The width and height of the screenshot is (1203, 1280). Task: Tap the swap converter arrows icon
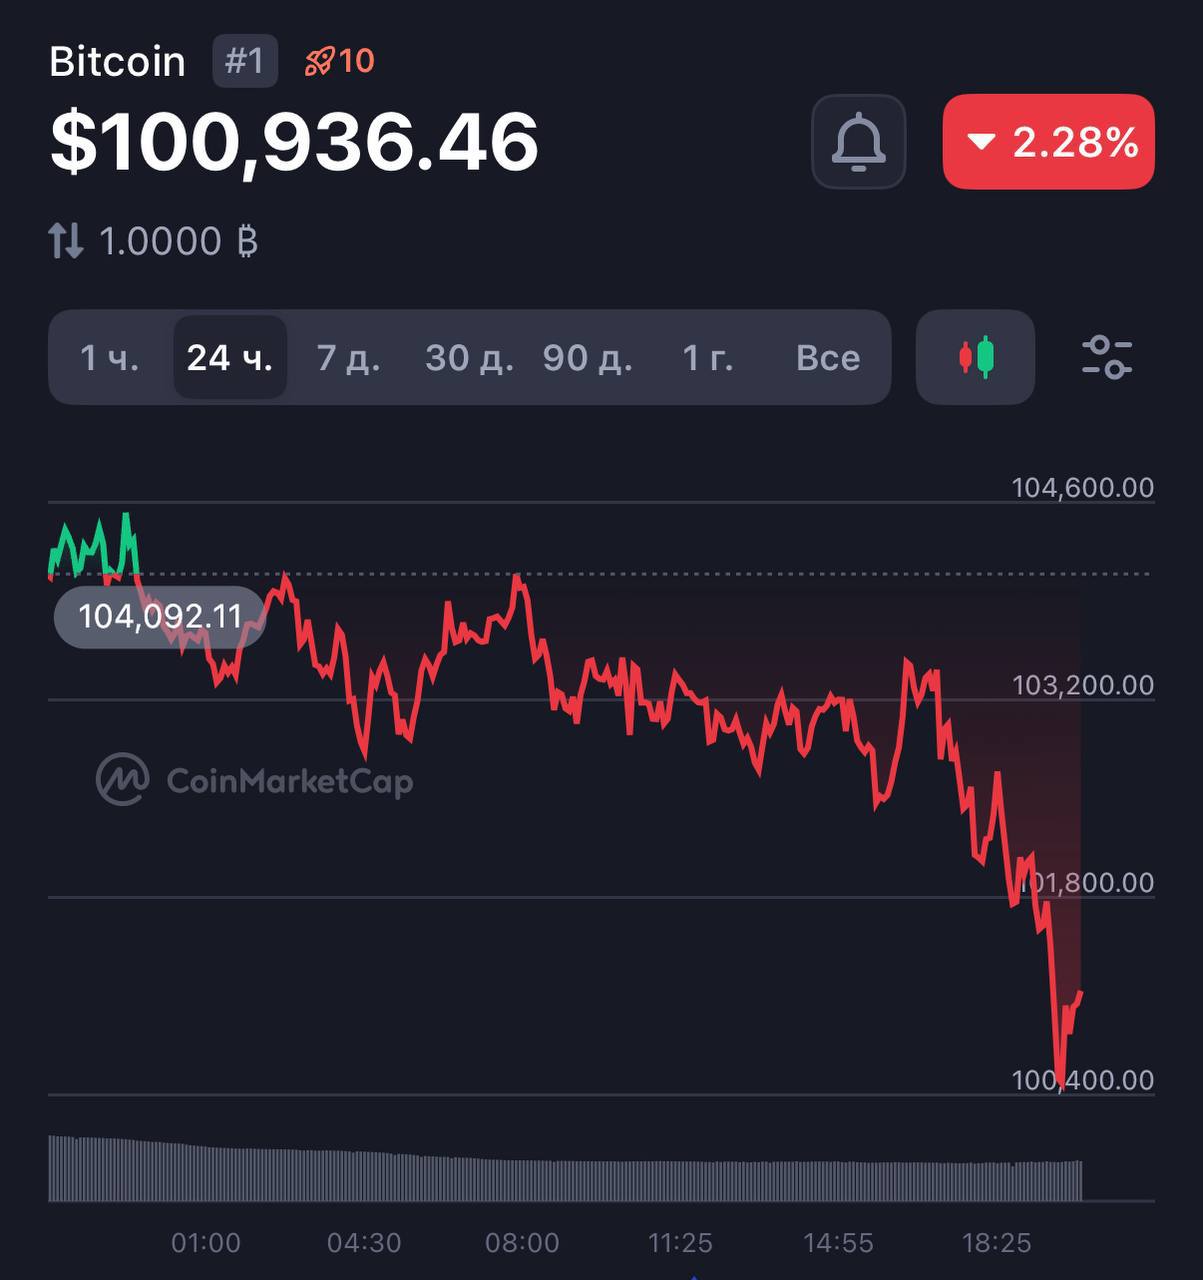[x=66, y=241]
